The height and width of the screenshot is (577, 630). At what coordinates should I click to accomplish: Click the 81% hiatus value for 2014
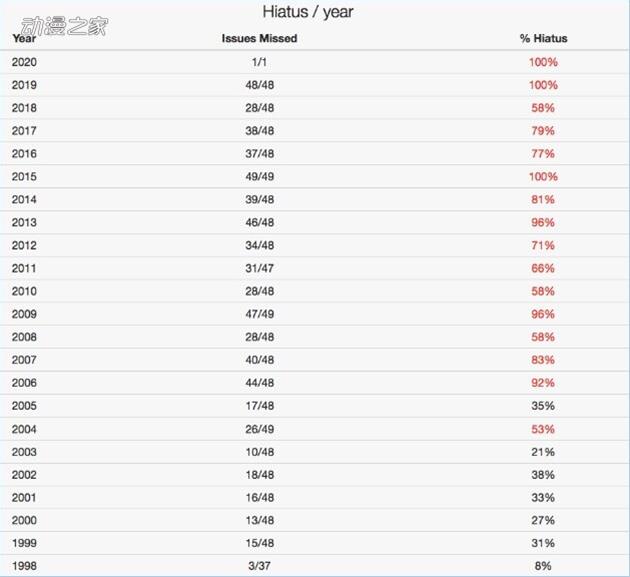pos(543,200)
